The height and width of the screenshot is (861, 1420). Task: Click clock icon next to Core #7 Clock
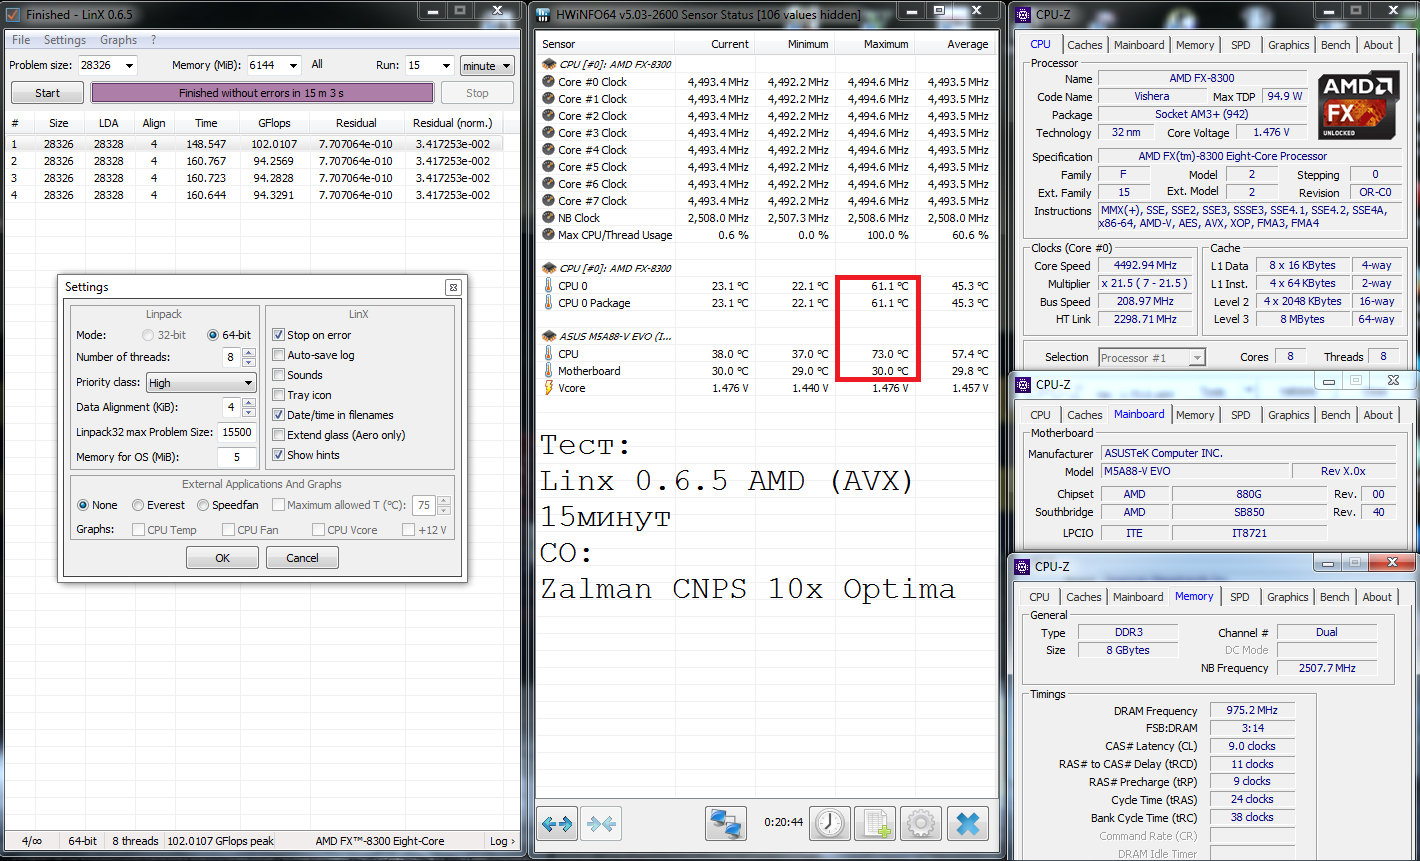pos(548,201)
